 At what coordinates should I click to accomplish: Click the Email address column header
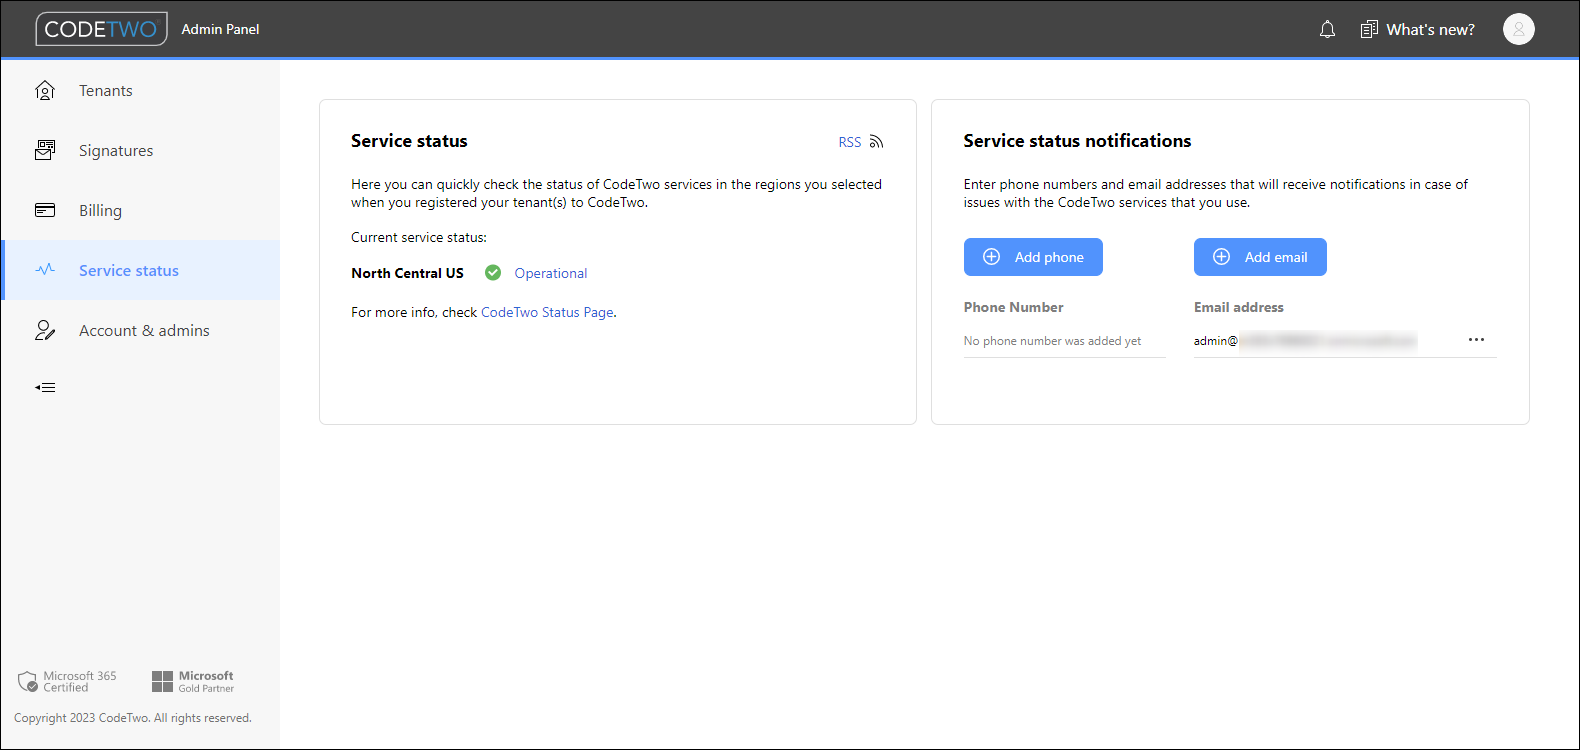(x=1238, y=307)
